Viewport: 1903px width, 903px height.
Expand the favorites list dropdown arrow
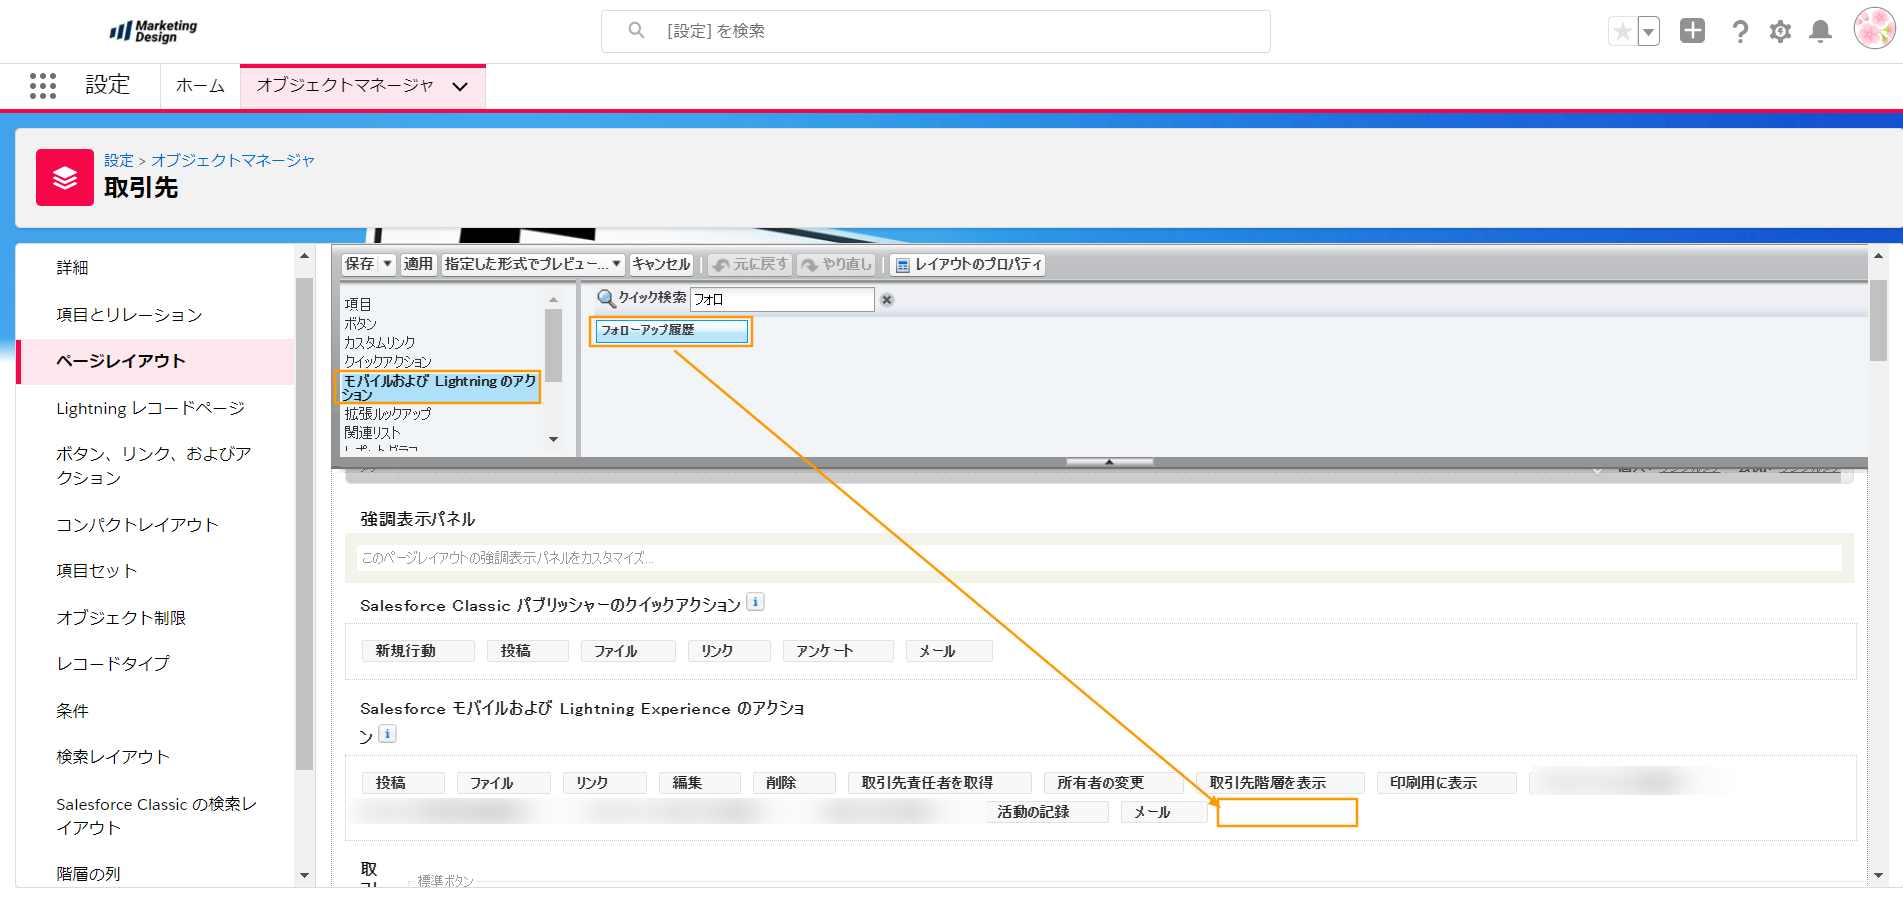coord(1648,32)
